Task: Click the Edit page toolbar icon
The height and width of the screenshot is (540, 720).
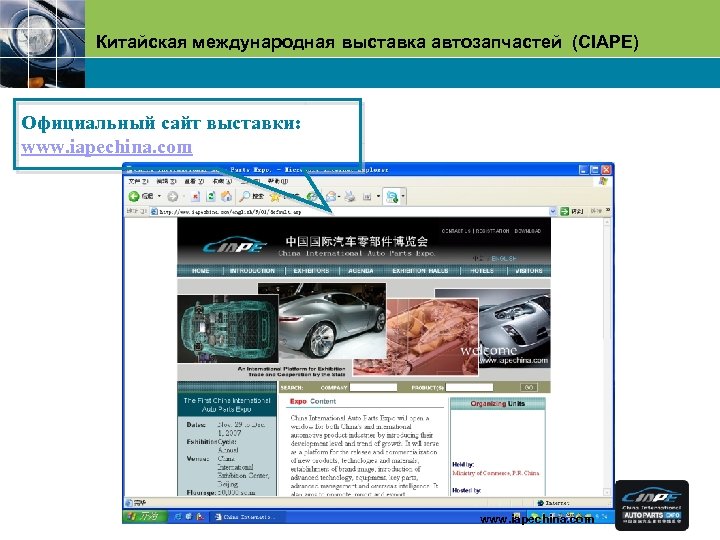Action: [x=367, y=197]
